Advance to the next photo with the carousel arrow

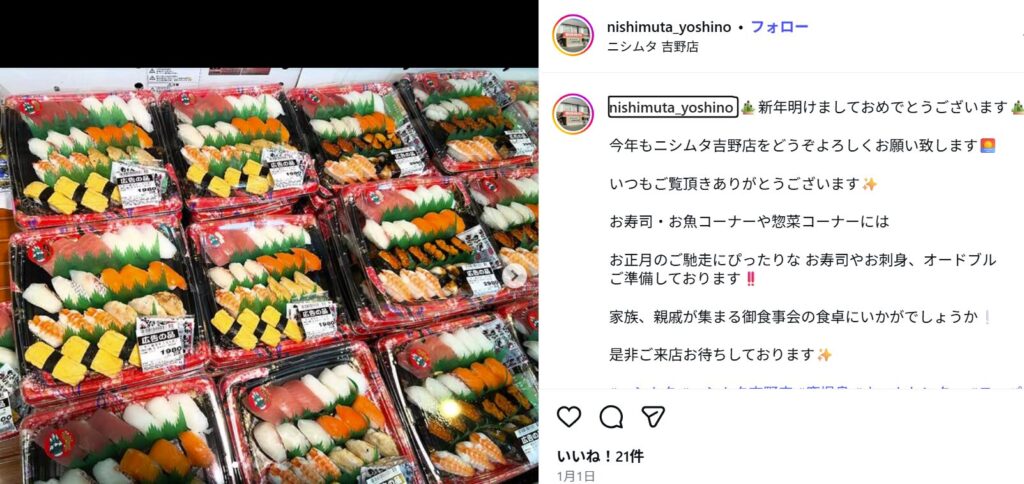pos(513,276)
